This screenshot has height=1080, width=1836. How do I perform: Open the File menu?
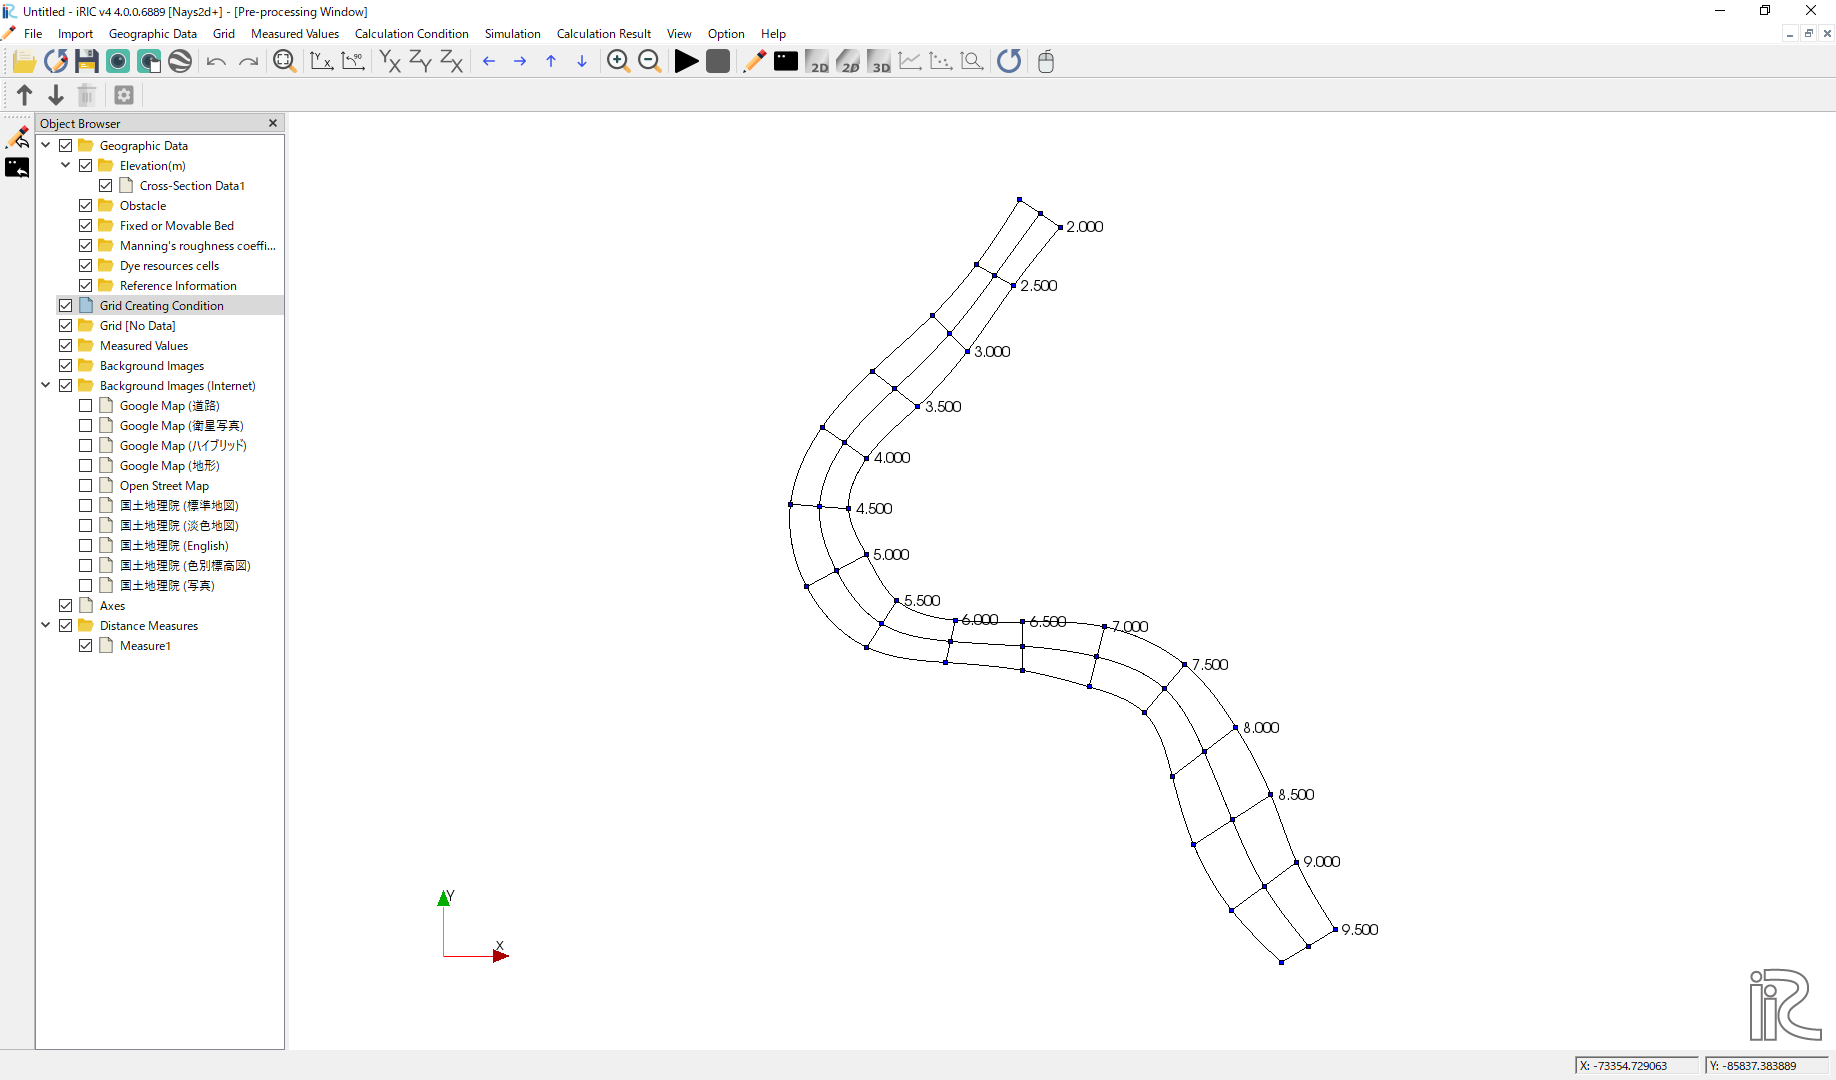coord(33,34)
